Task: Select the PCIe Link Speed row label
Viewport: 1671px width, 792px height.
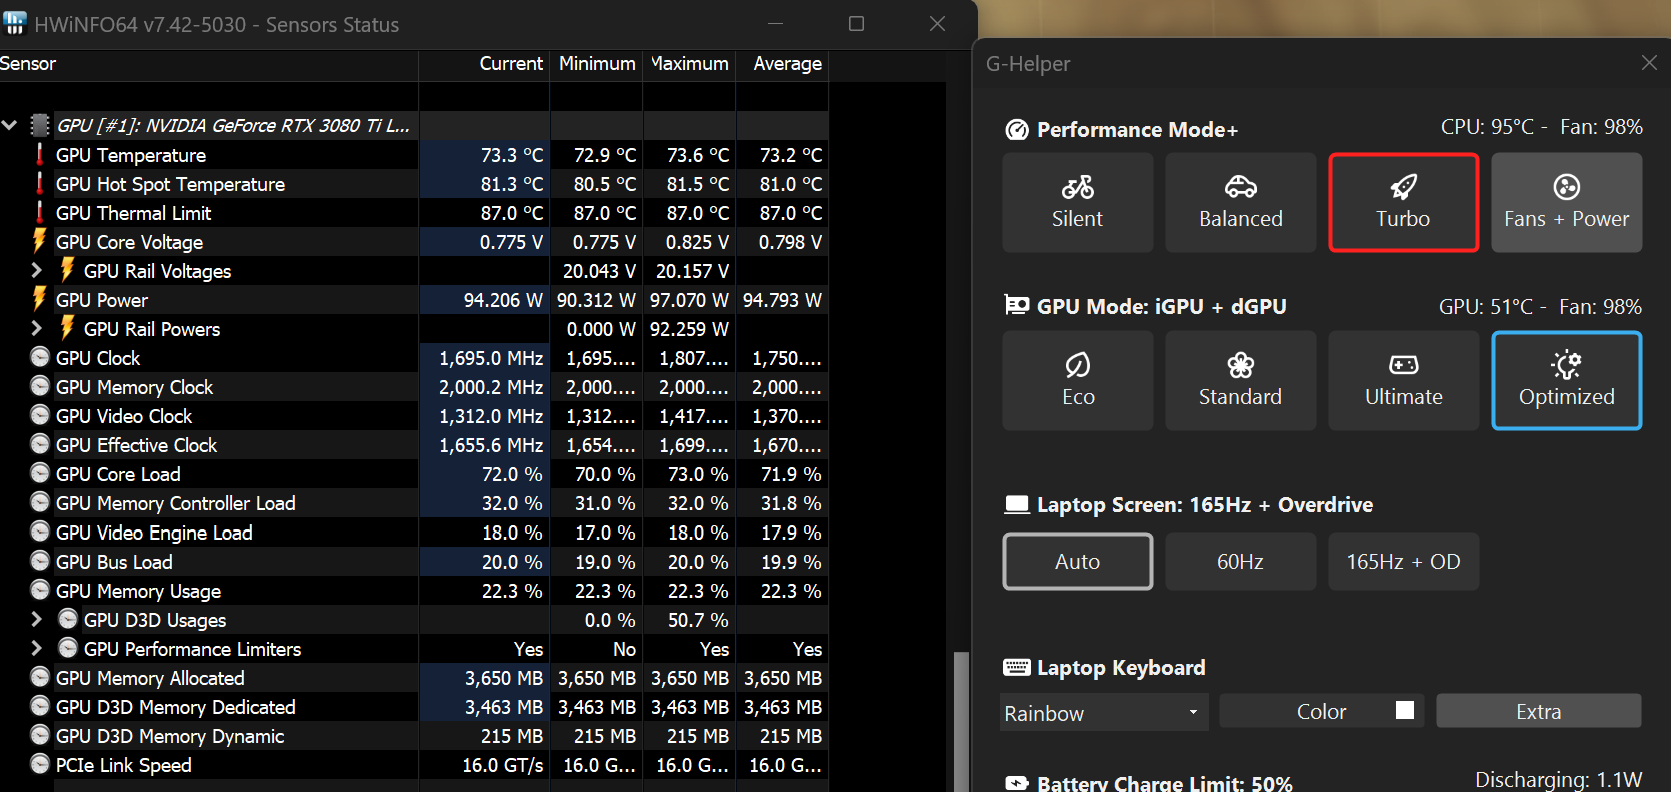Action: pyautogui.click(x=123, y=765)
